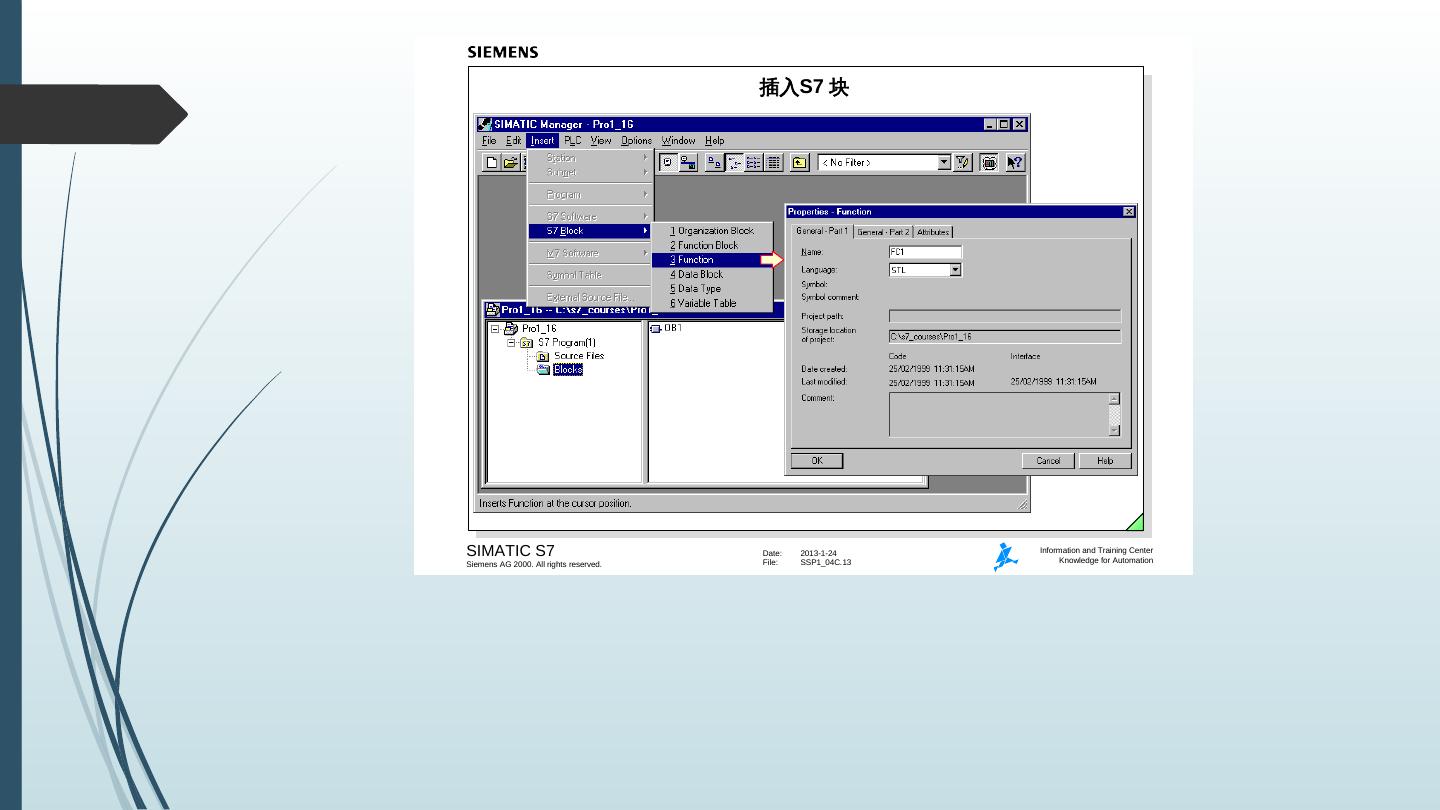The image size is (1440, 810).
Task: Click the Open project folder icon
Action: coord(510,163)
